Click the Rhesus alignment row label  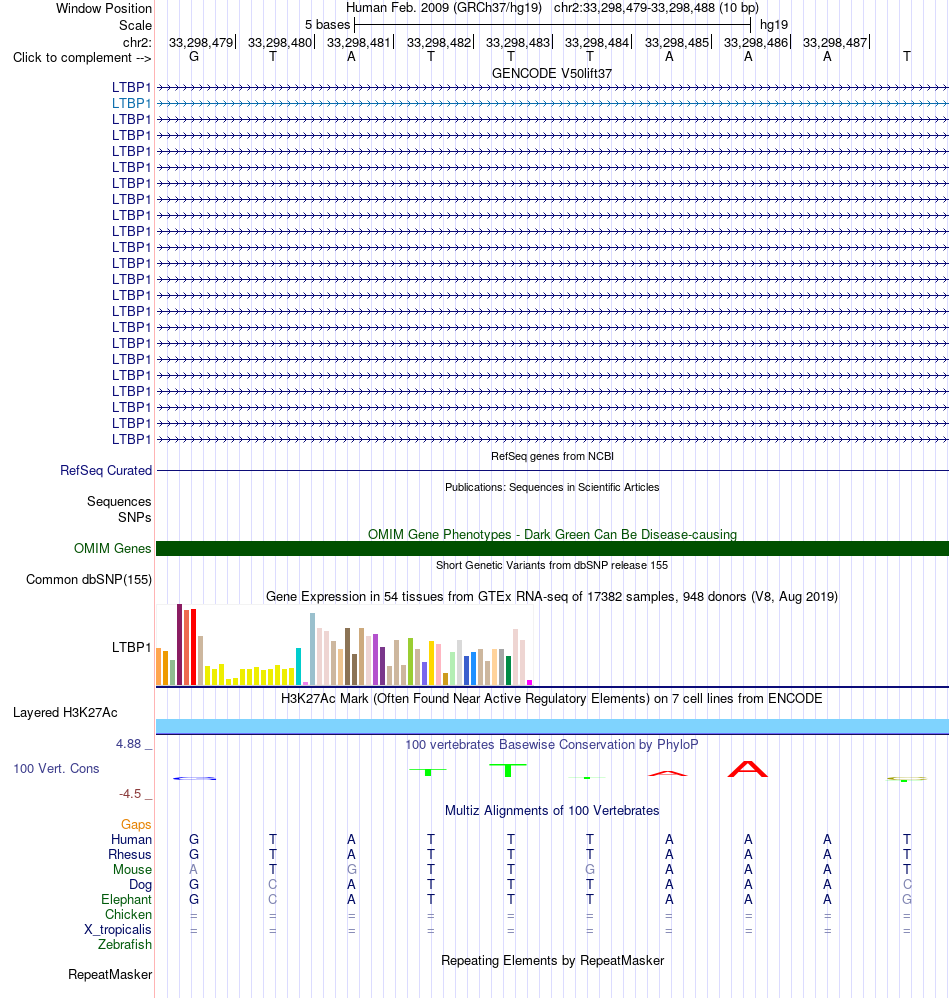130,854
